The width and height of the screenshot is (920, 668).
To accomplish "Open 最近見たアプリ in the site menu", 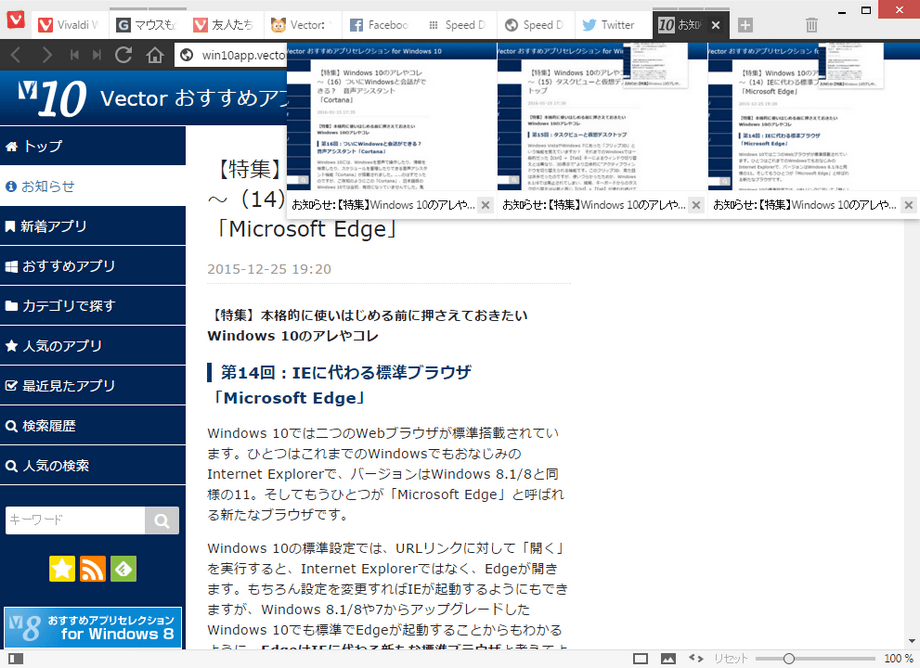I will [x=93, y=385].
